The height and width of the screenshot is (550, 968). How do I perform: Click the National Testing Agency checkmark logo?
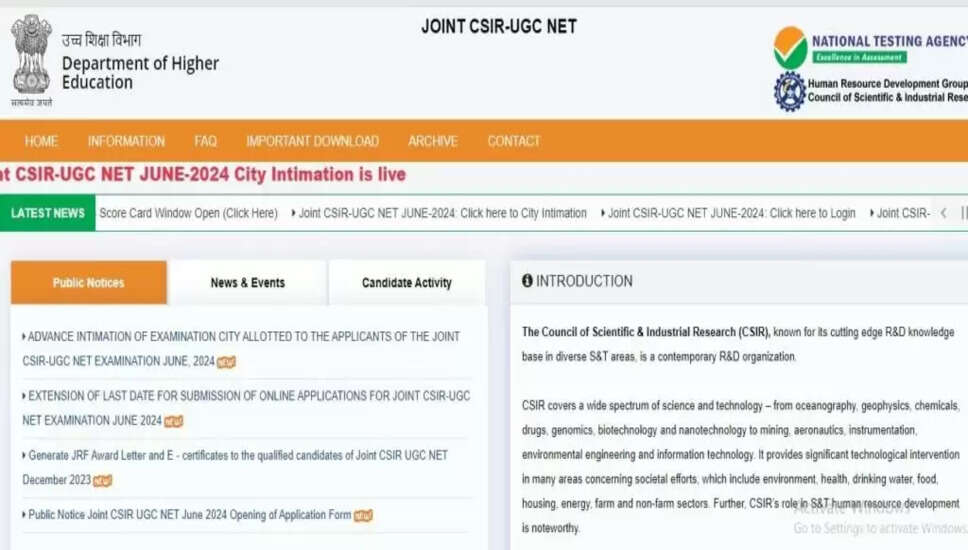[790, 47]
